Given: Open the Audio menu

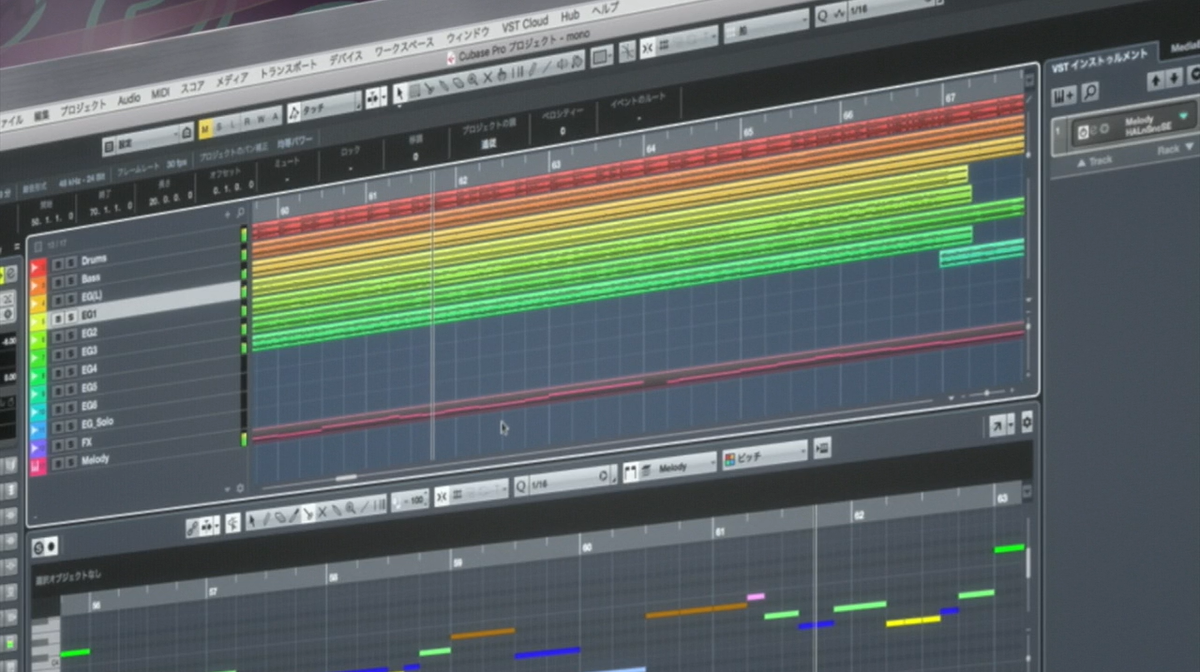Looking at the screenshot, I should (x=129, y=99).
